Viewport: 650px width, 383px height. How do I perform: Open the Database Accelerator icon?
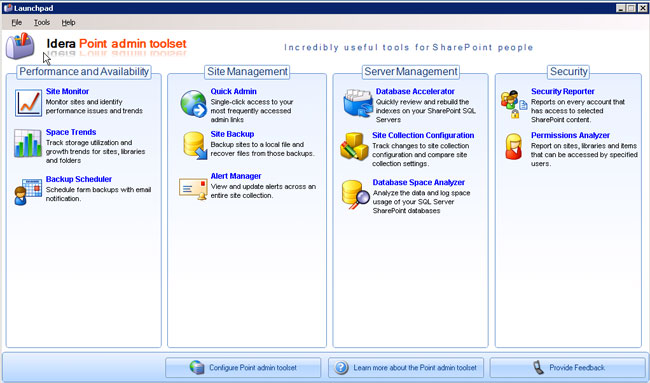pos(358,103)
